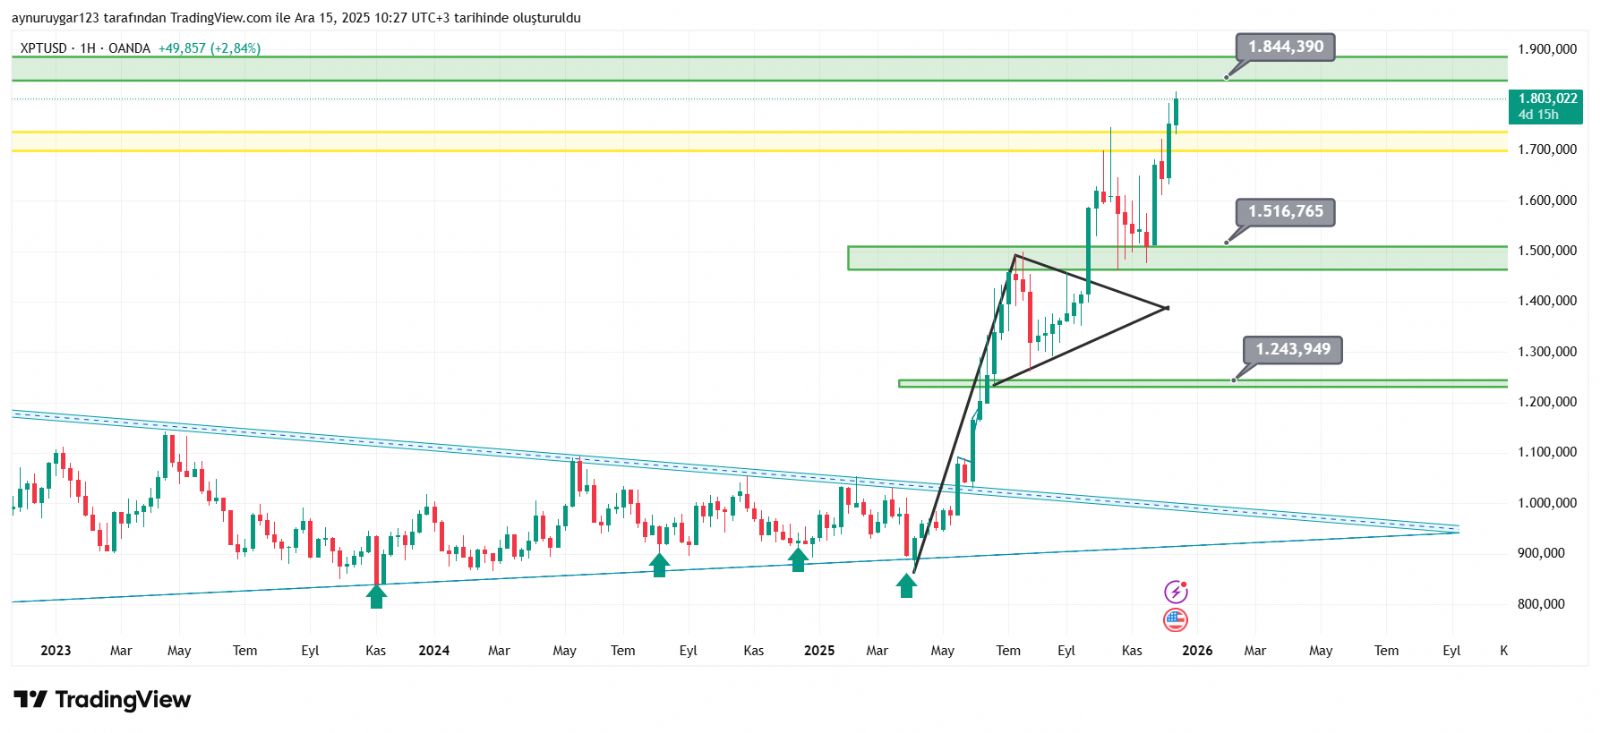Click the 1.516,765 price callout label
The width and height of the screenshot is (1600, 733).
[1285, 212]
